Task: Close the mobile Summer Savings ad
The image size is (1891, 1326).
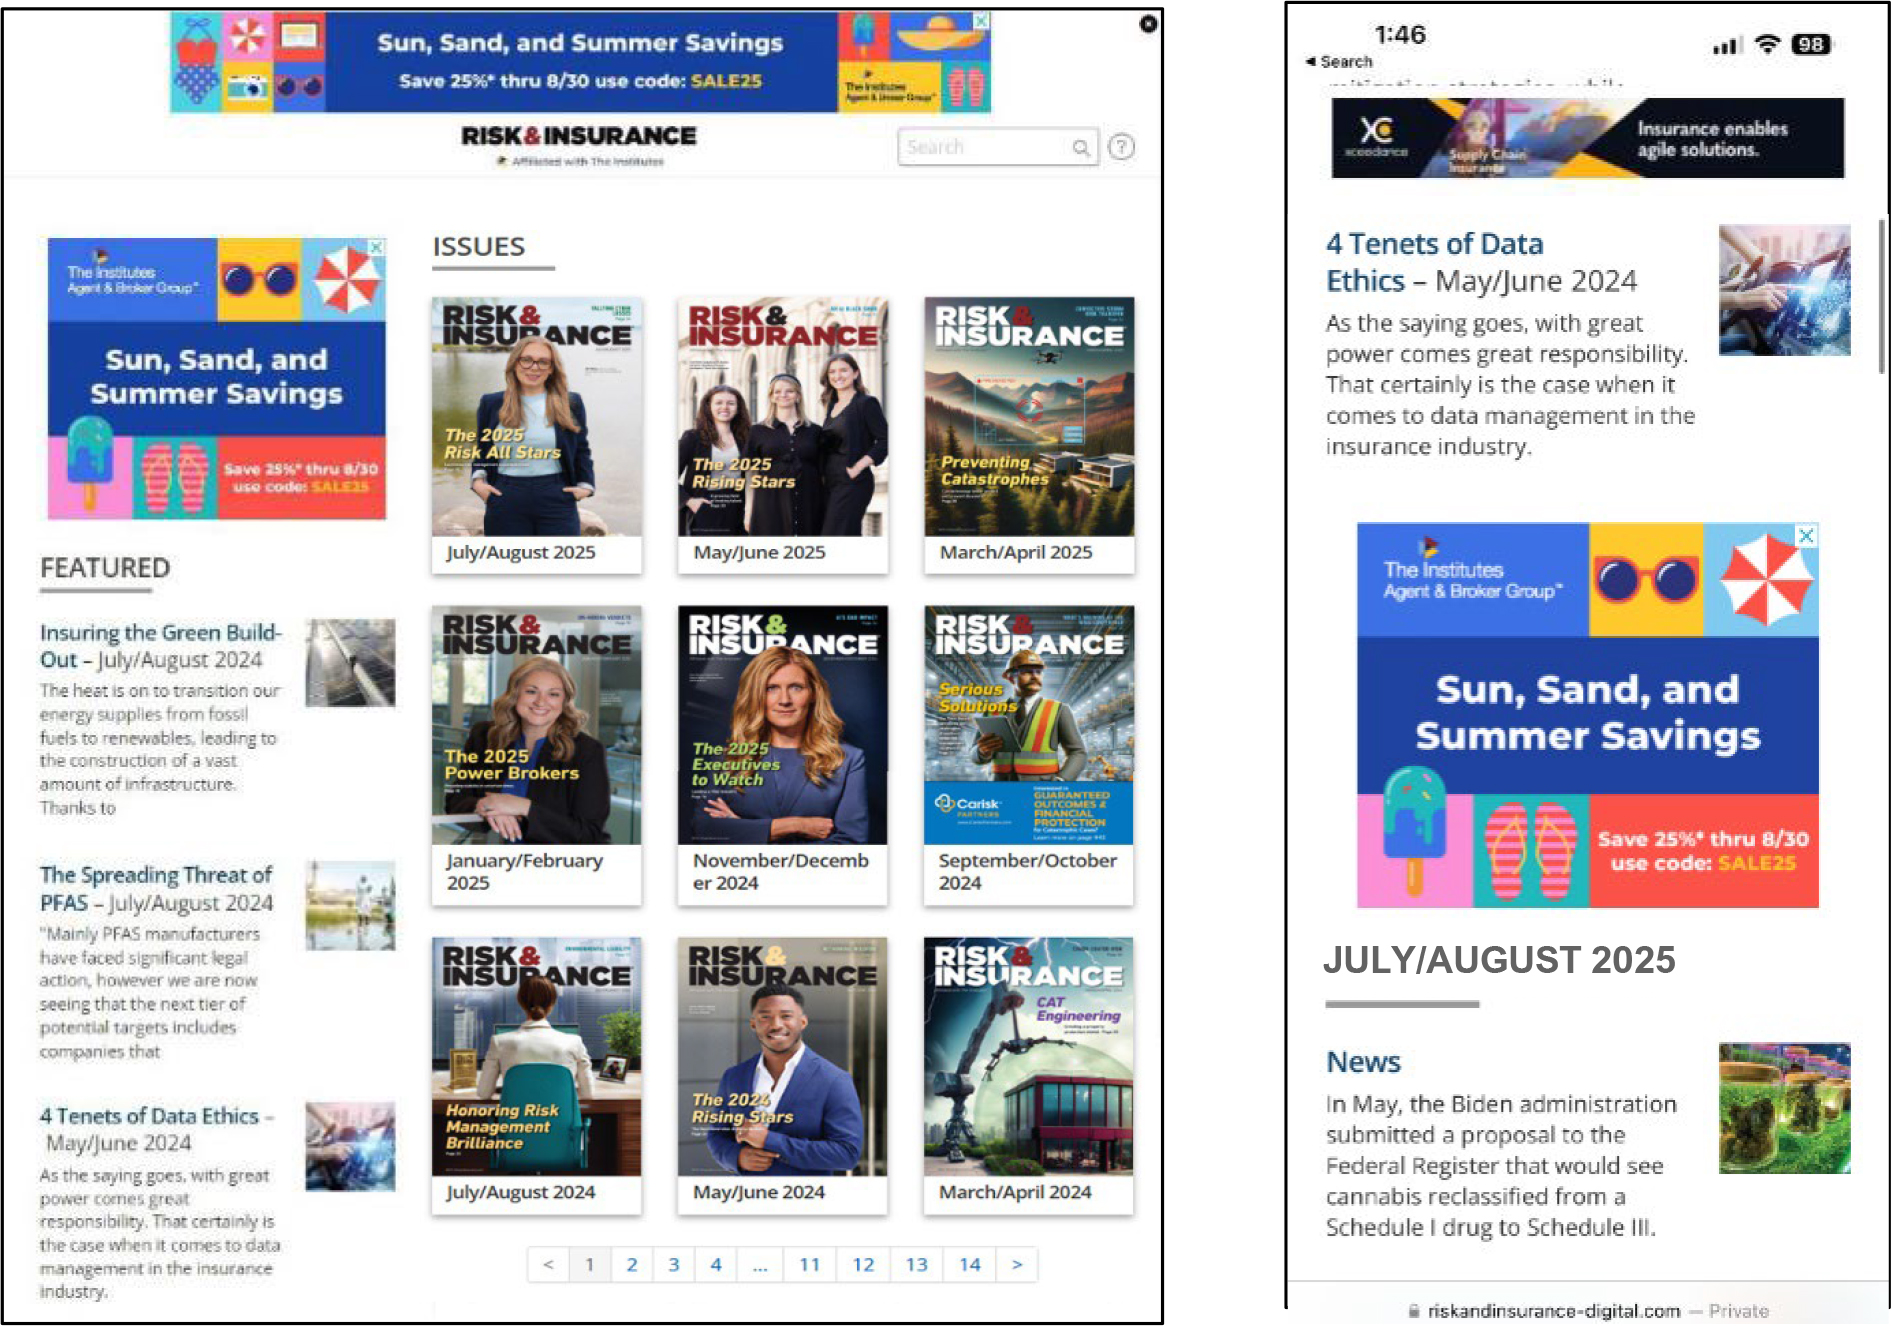Action: (x=1806, y=536)
